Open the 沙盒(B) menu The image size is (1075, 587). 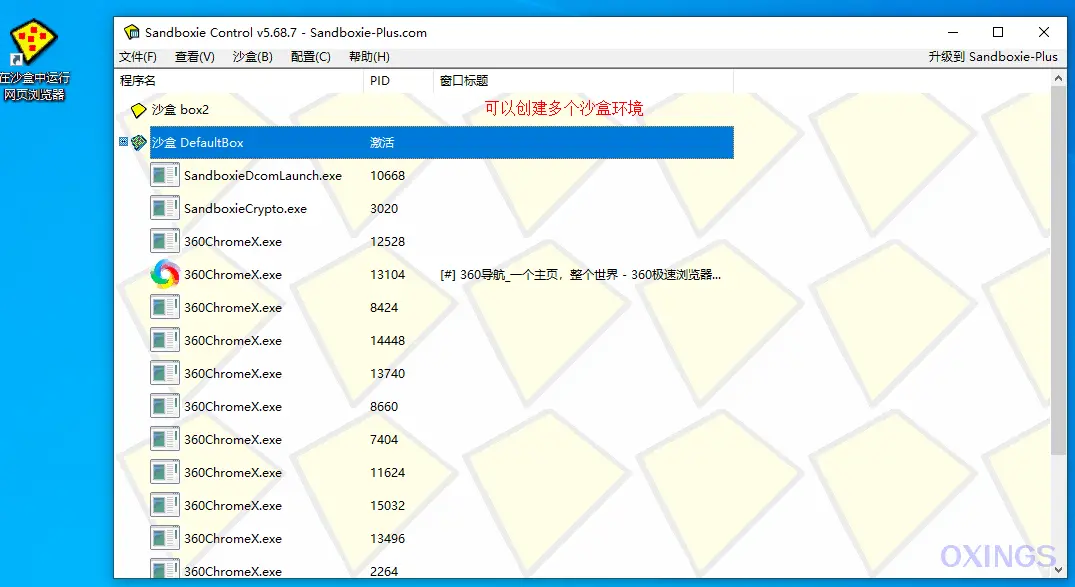252,57
